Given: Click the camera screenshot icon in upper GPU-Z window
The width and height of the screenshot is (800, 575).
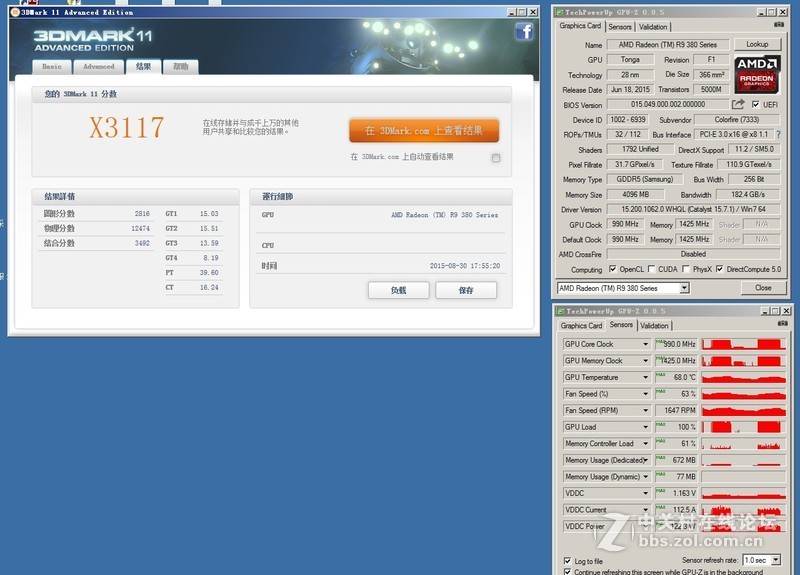Looking at the screenshot, I should tap(779, 24).
